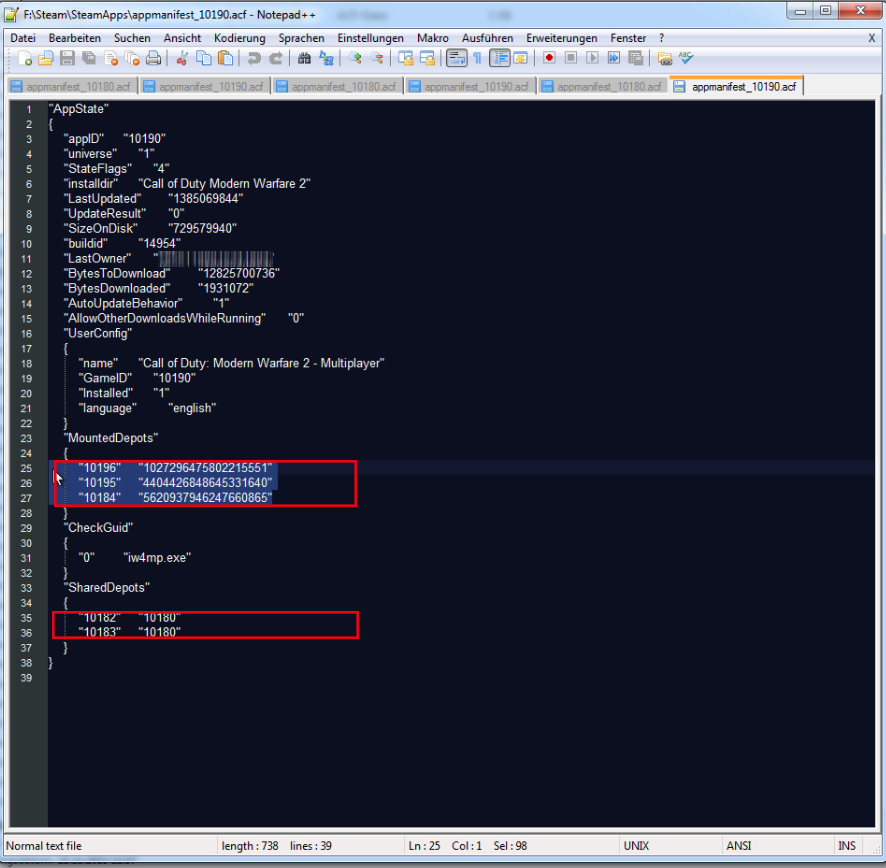
Task: Click the Save All icon
Action: pos(89,58)
